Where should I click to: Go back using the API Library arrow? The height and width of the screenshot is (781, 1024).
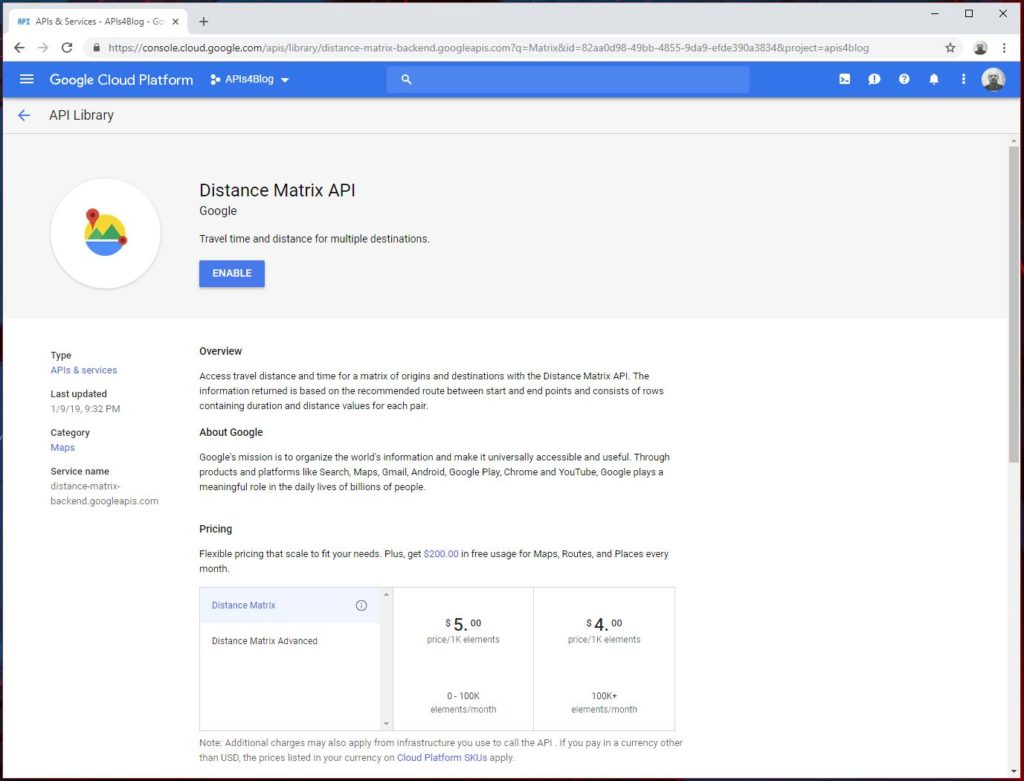(24, 115)
